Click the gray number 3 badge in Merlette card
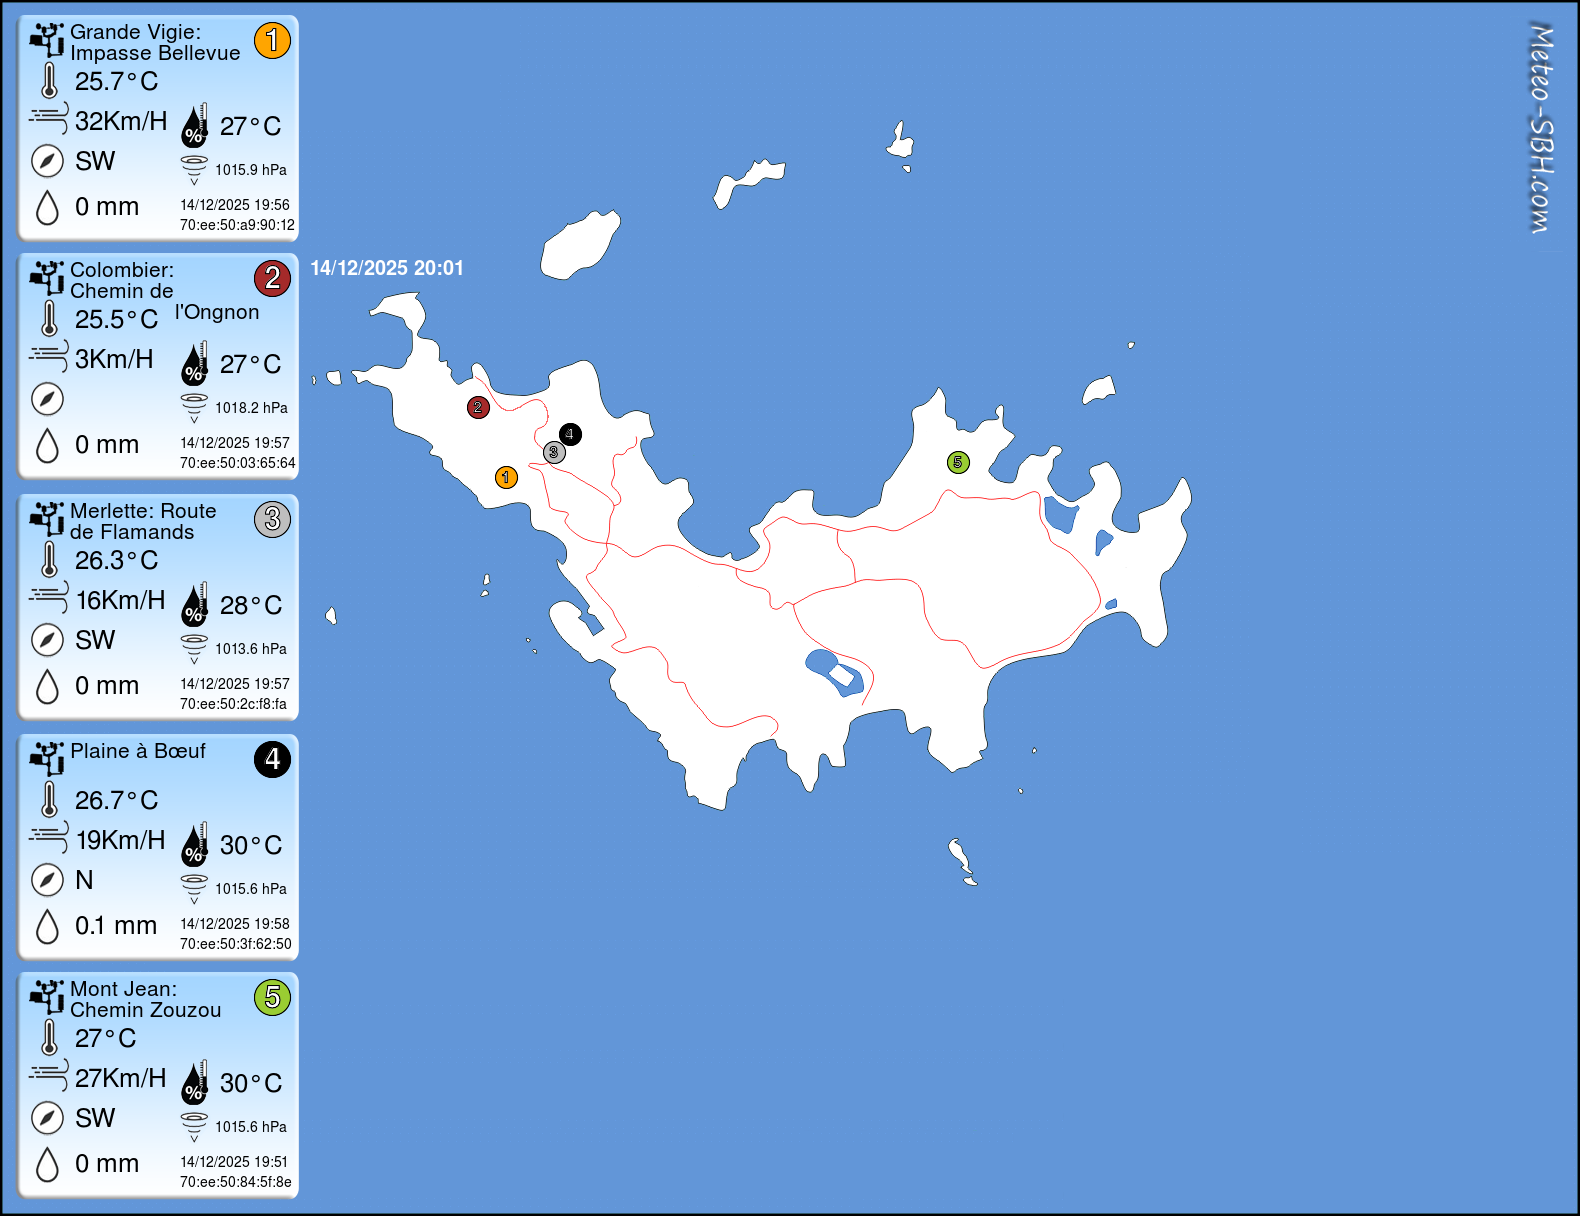 click(272, 519)
